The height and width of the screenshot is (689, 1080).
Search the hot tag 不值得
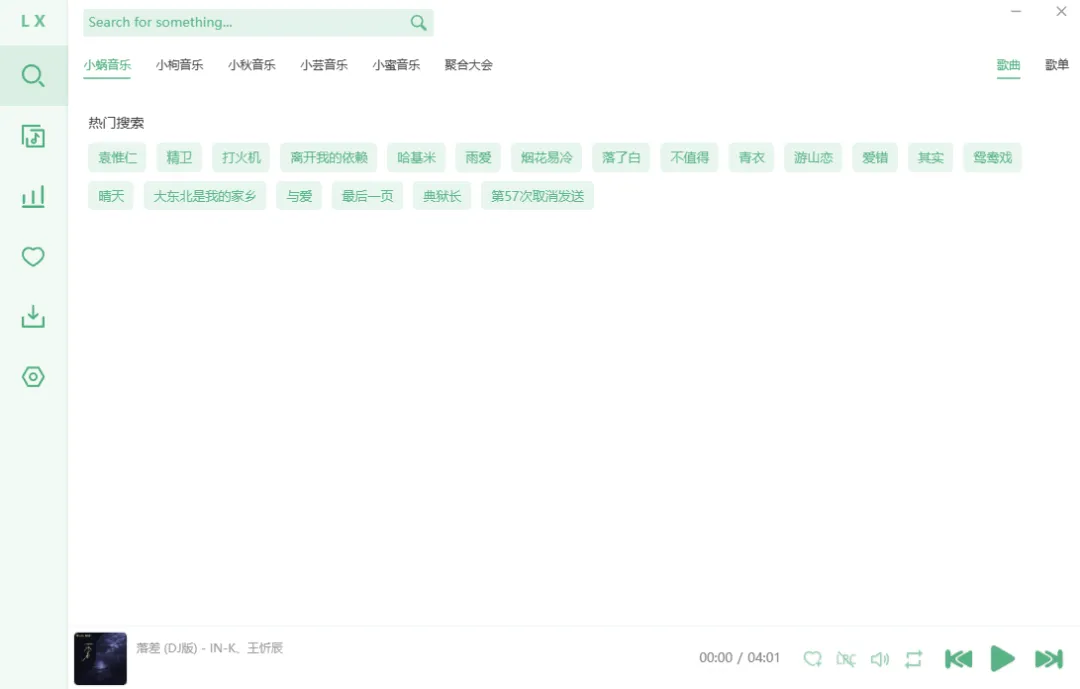(x=689, y=158)
